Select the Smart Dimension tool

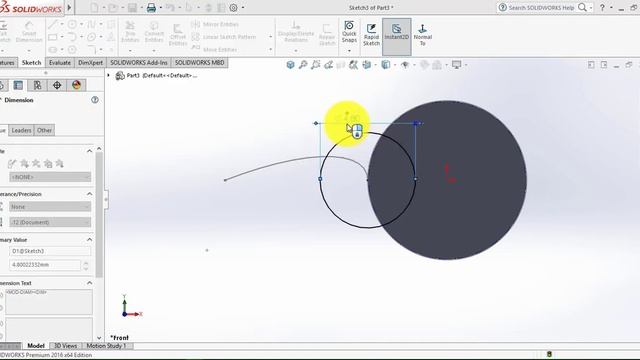29,32
